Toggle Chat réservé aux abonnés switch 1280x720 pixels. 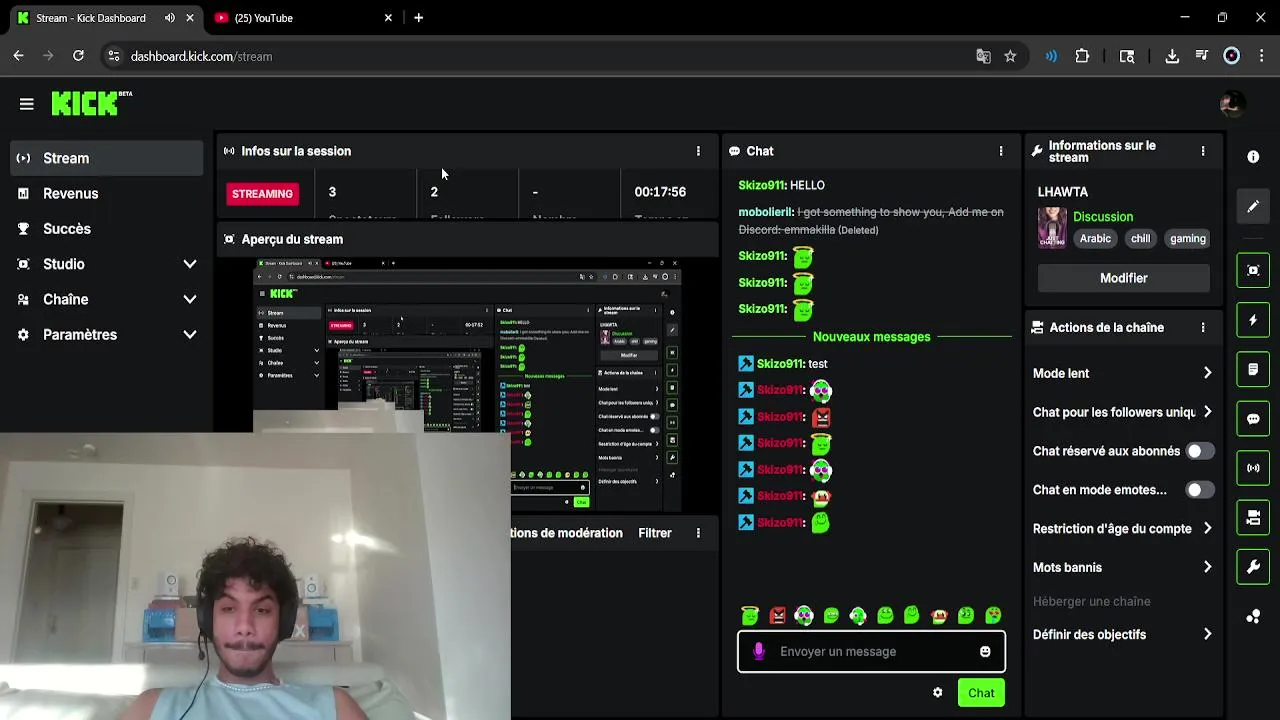pyautogui.click(x=1200, y=451)
